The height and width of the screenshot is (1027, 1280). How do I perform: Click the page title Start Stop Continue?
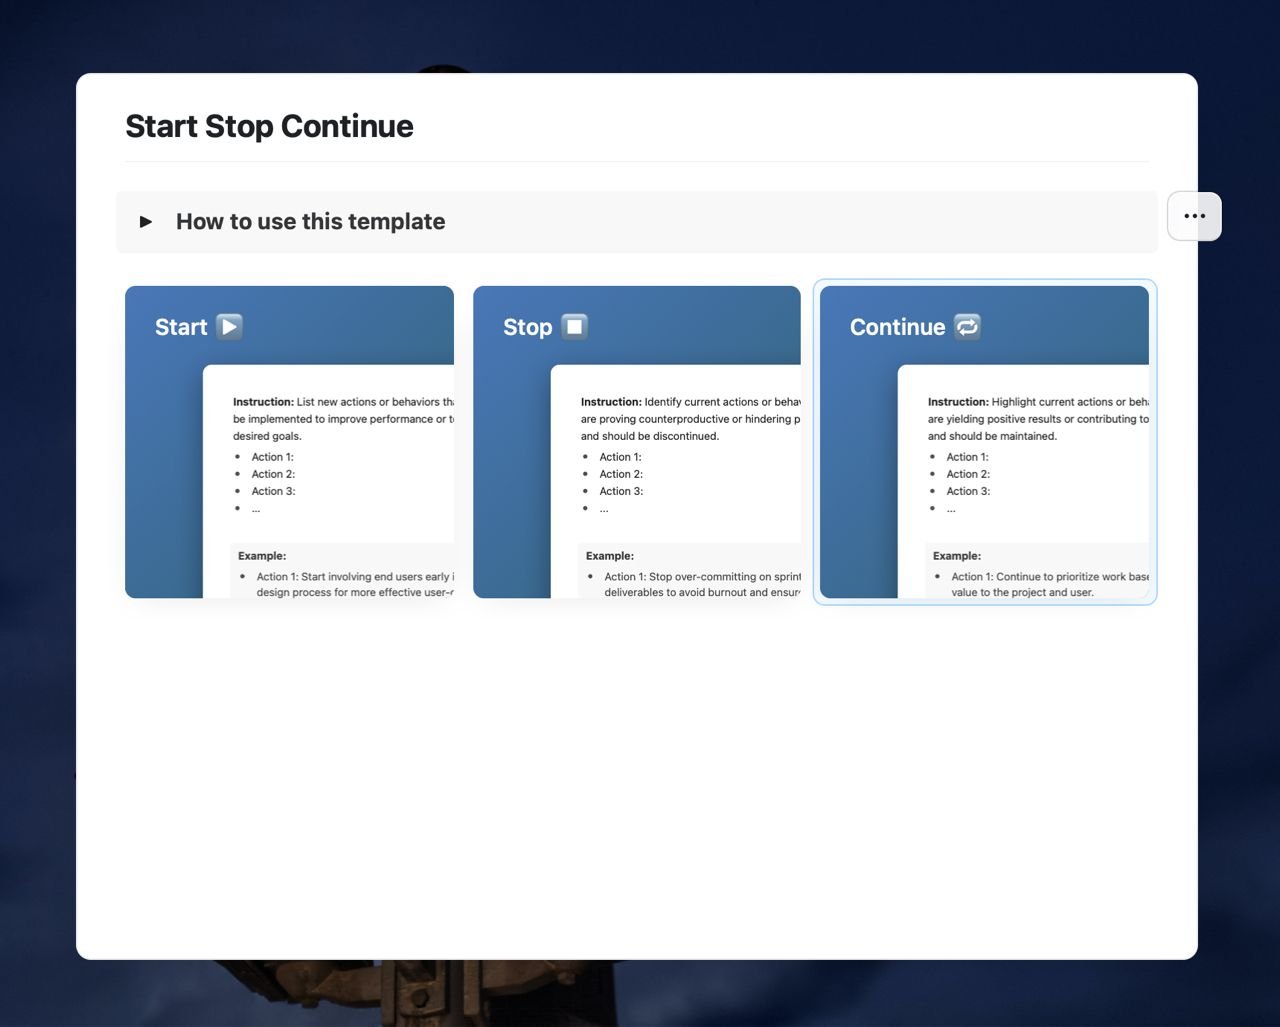(268, 126)
